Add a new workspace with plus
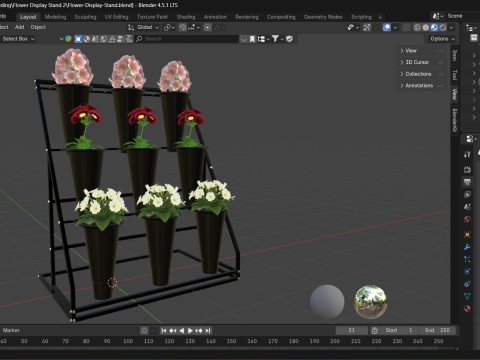 (380, 17)
